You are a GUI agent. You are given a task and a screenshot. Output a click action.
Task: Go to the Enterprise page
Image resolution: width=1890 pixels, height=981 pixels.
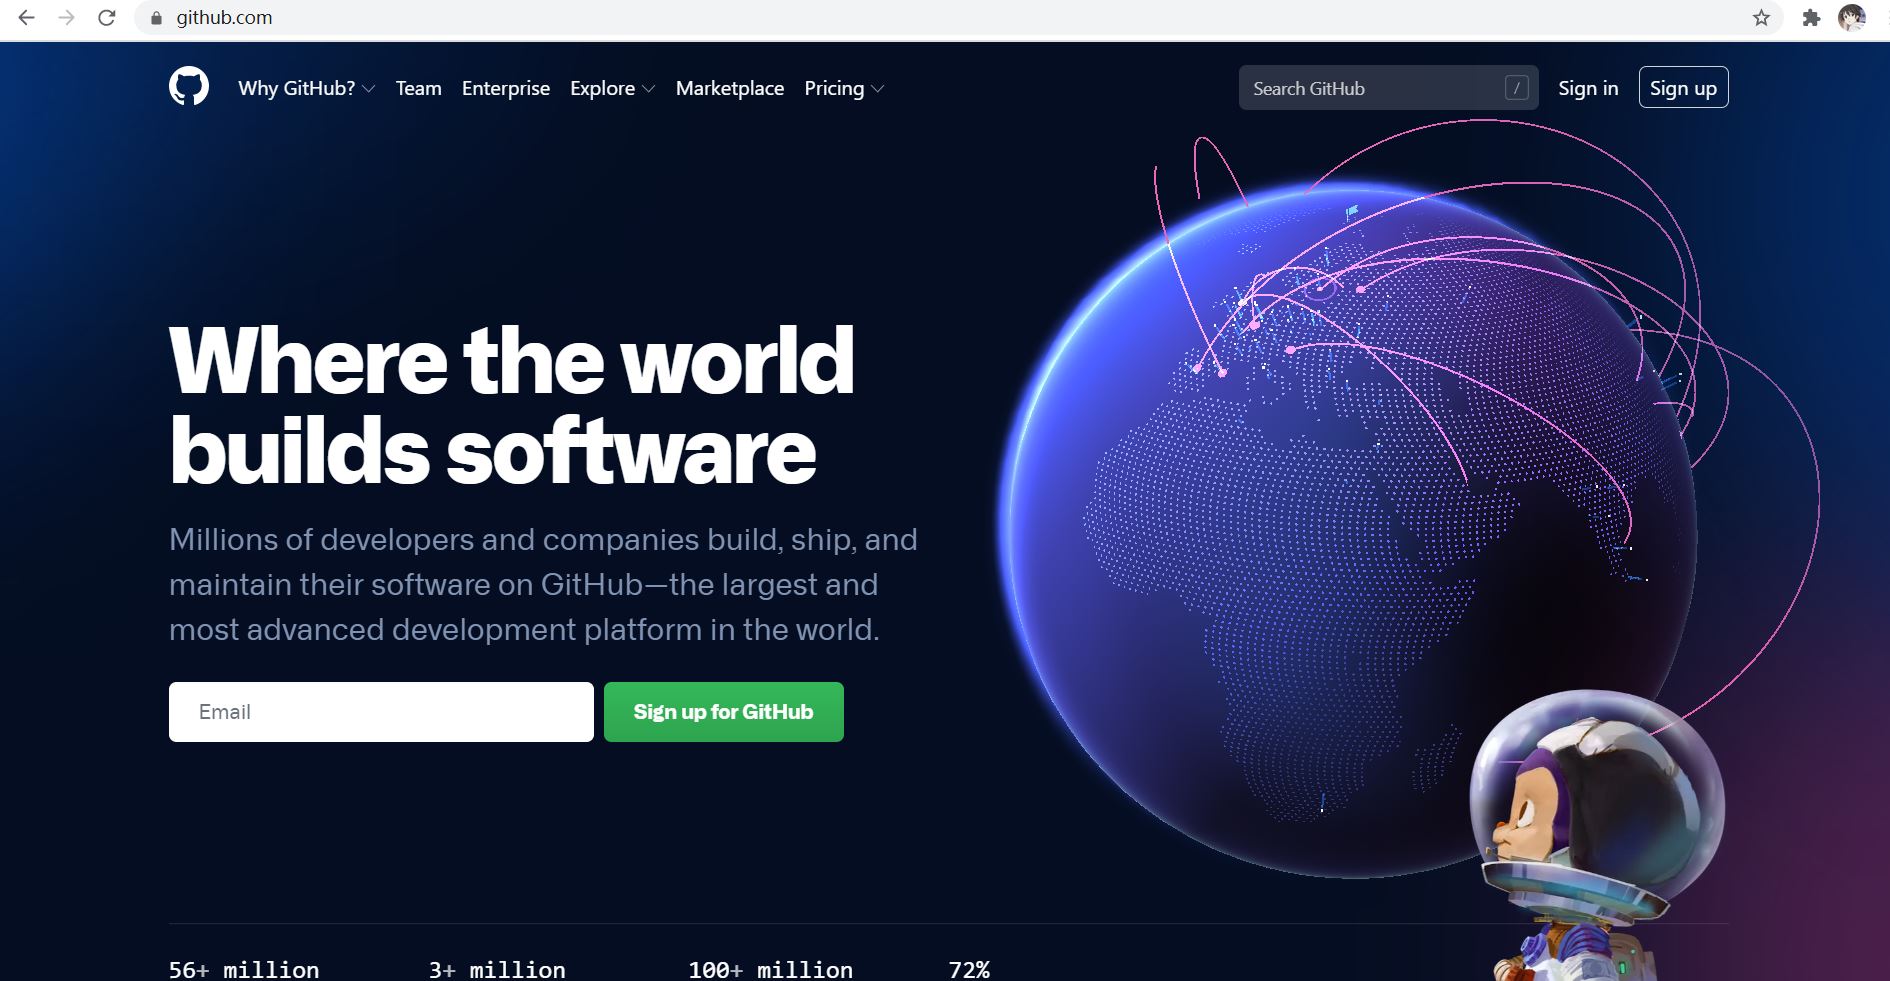click(x=505, y=88)
